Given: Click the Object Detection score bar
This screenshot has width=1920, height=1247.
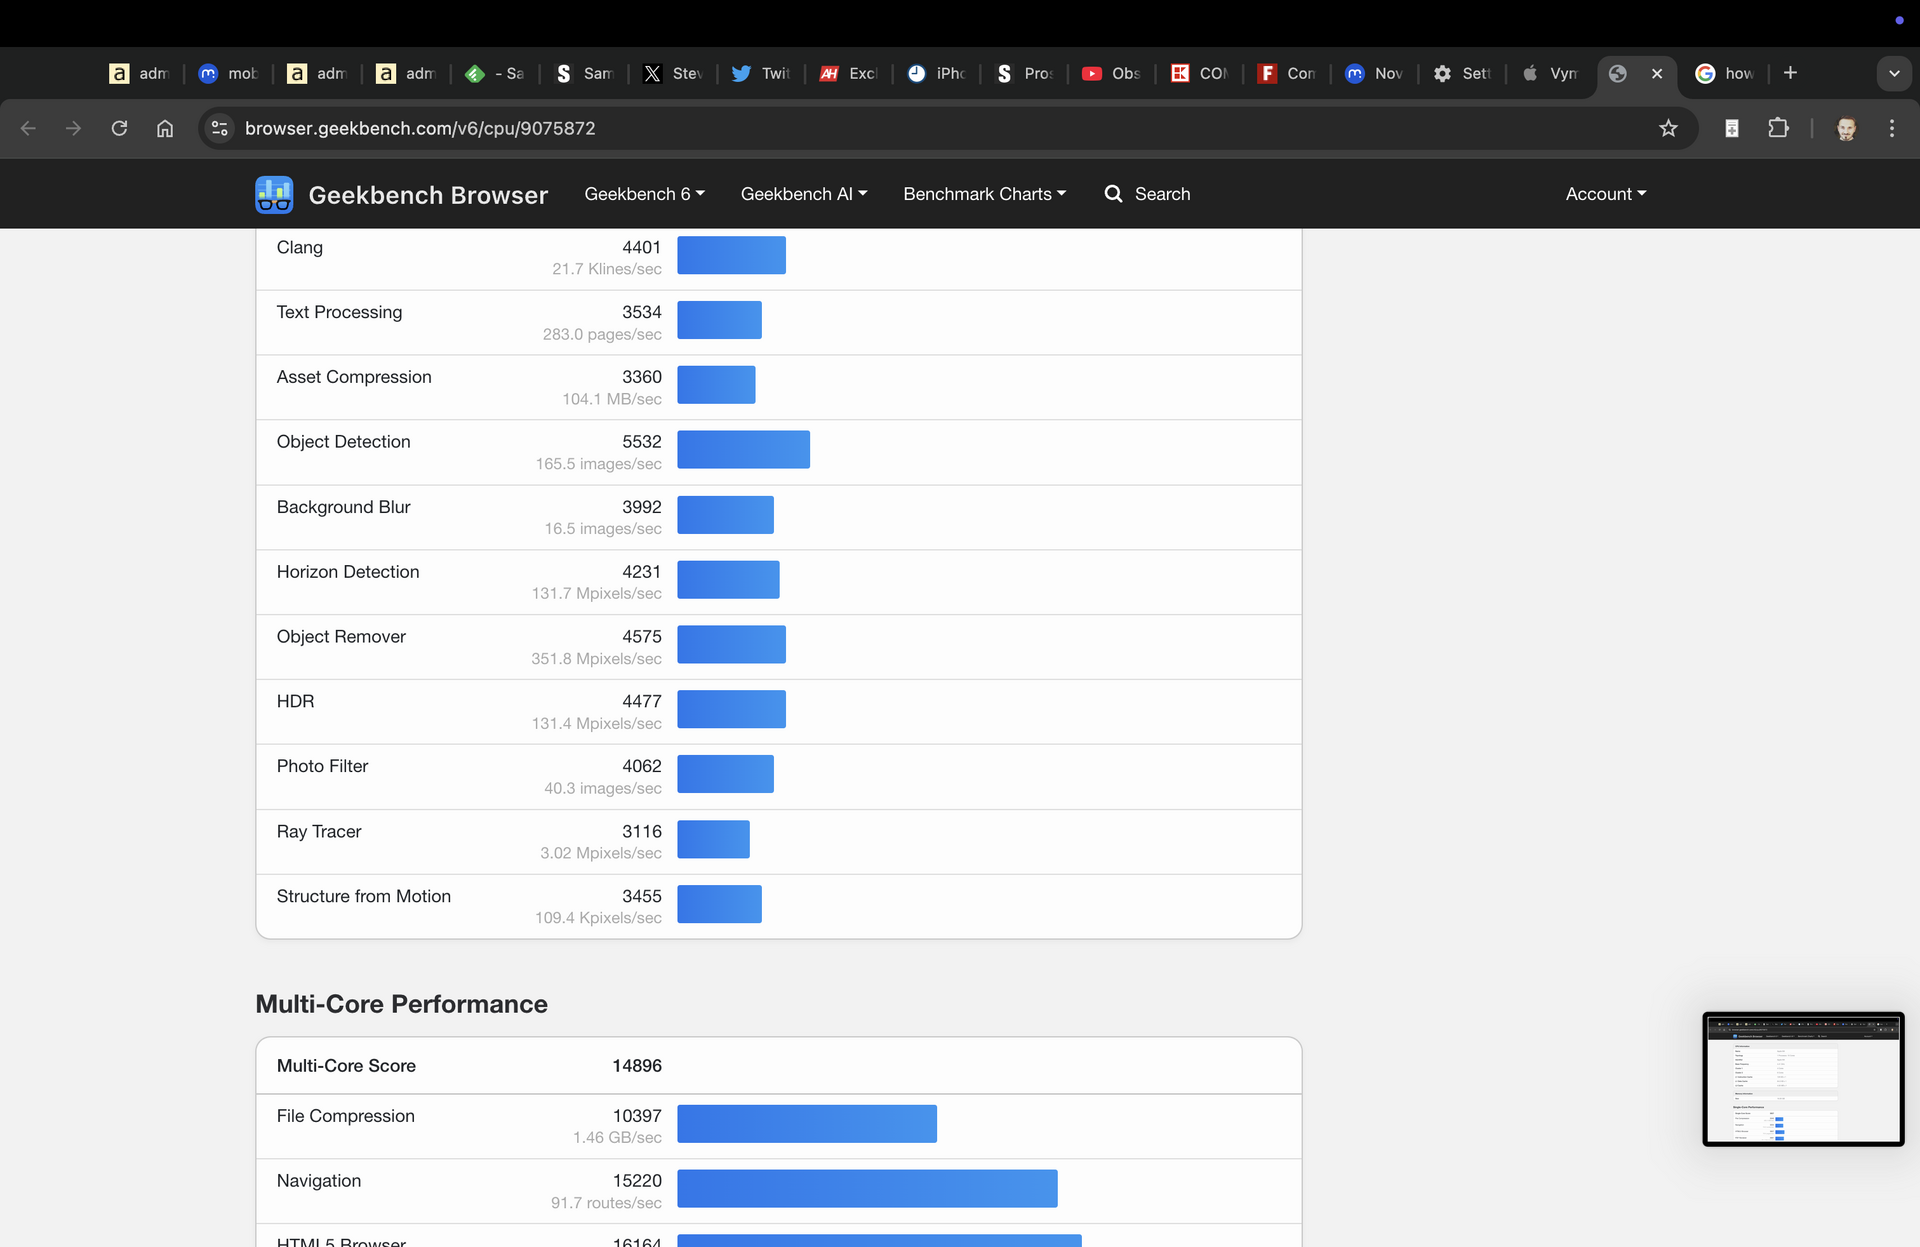Looking at the screenshot, I should coord(743,450).
